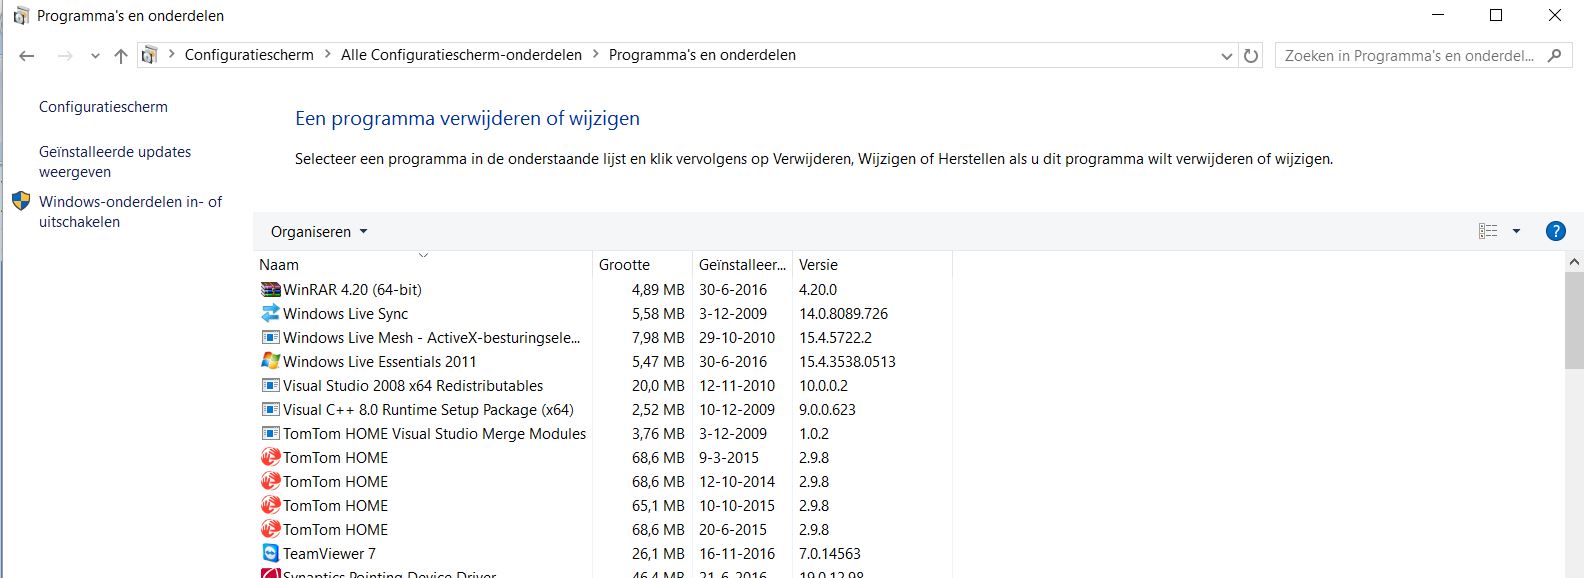Click size value 4,89 MB

coord(658,290)
